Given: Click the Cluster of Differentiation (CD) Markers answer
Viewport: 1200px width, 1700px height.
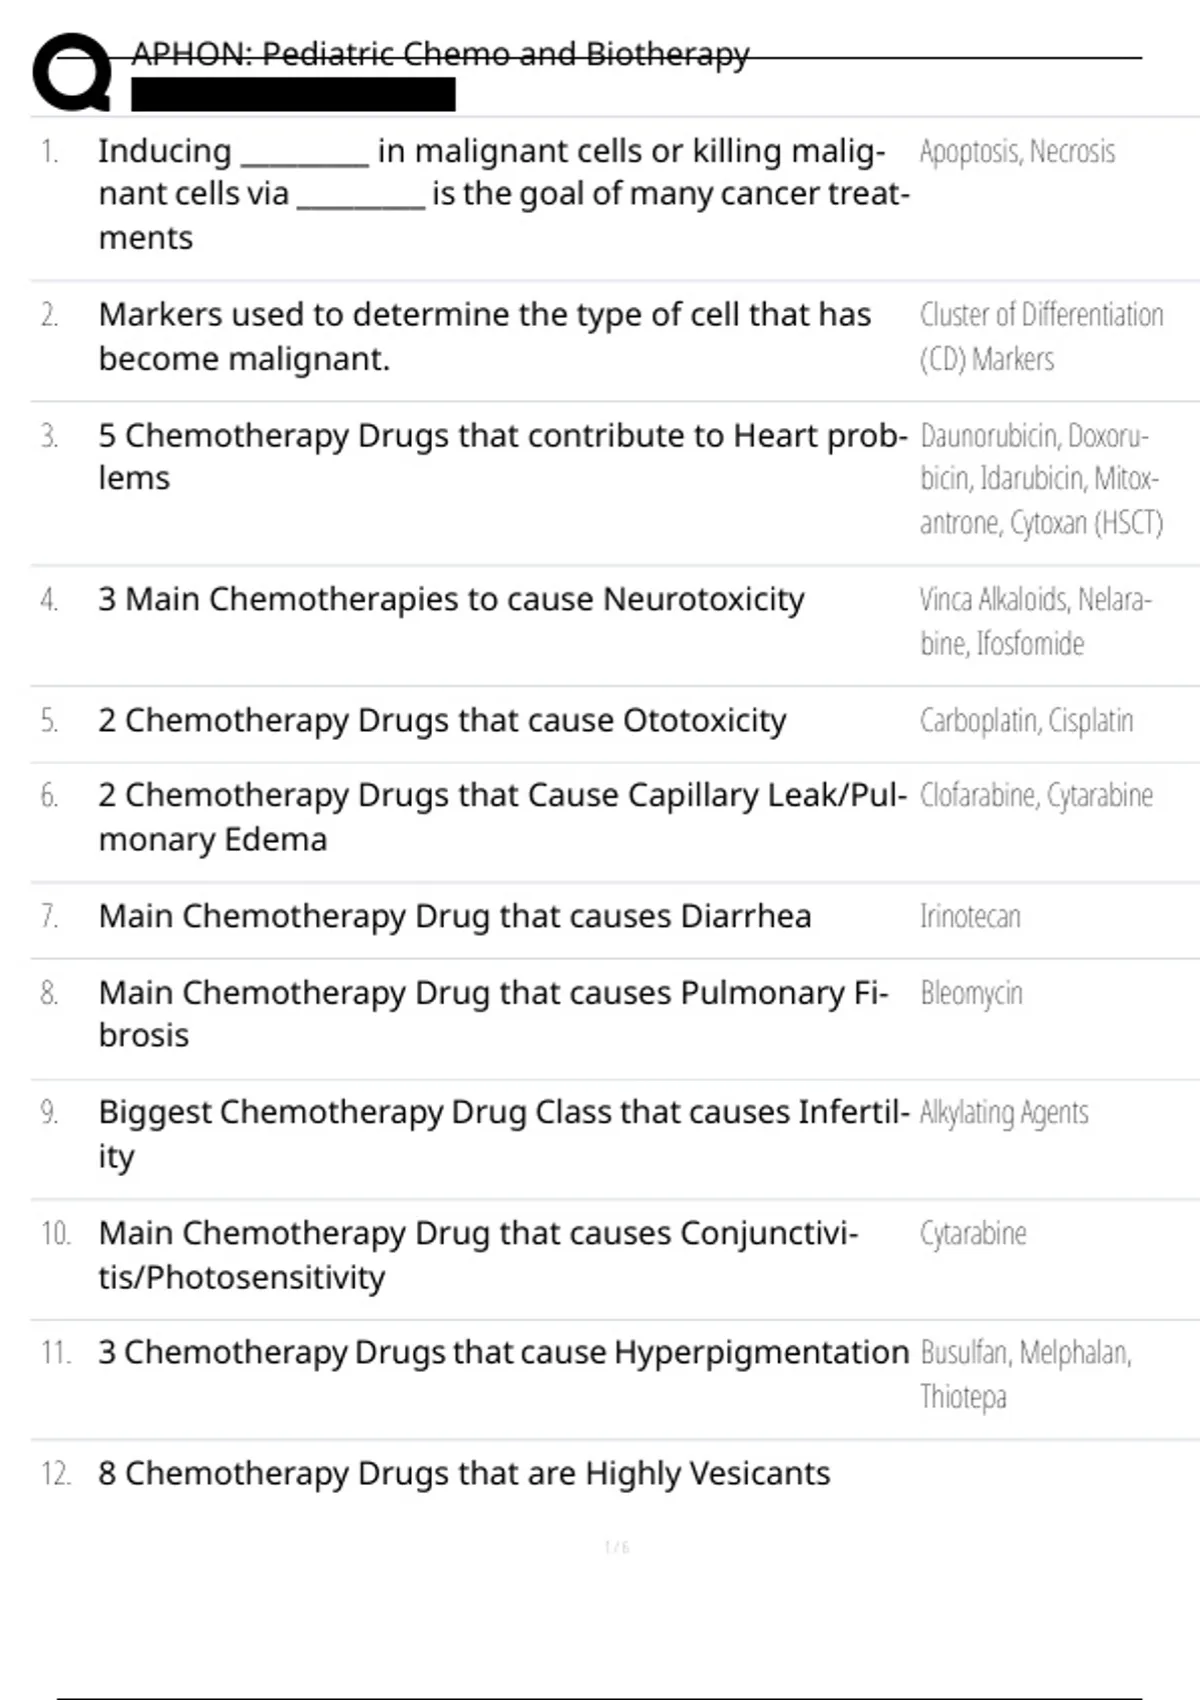Looking at the screenshot, I should [x=1041, y=337].
